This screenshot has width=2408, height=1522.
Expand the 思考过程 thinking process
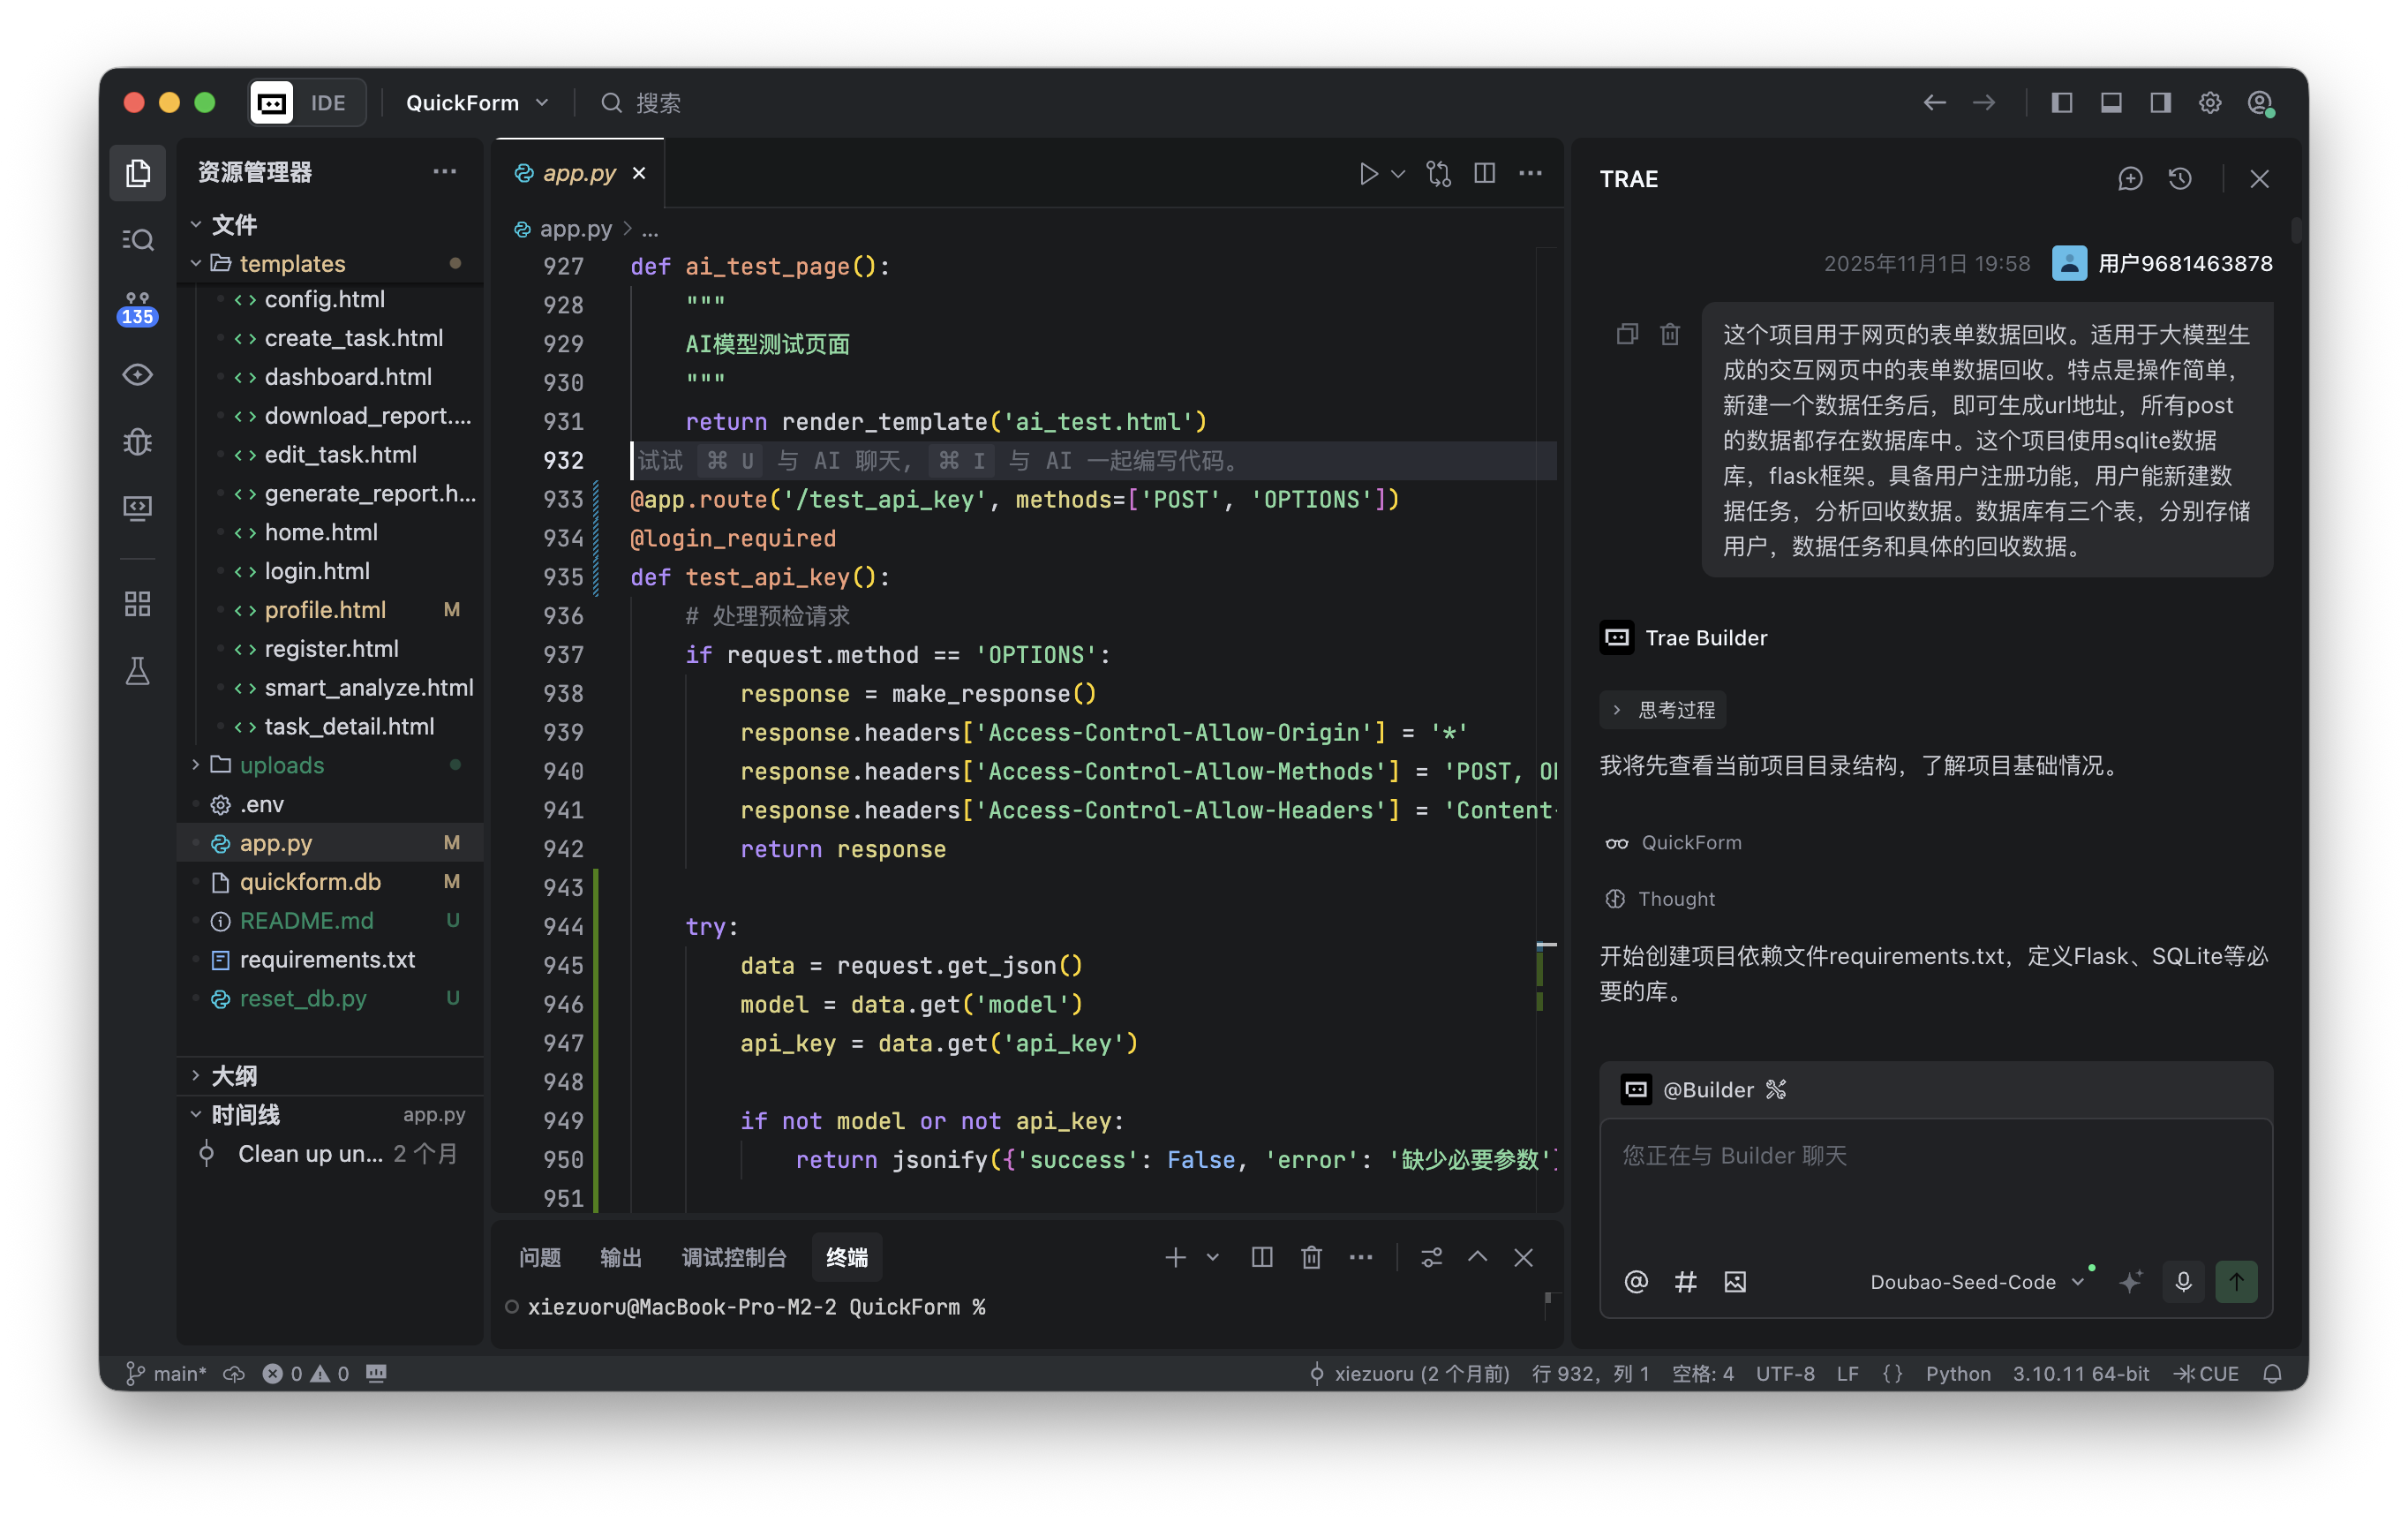pyautogui.click(x=1662, y=709)
